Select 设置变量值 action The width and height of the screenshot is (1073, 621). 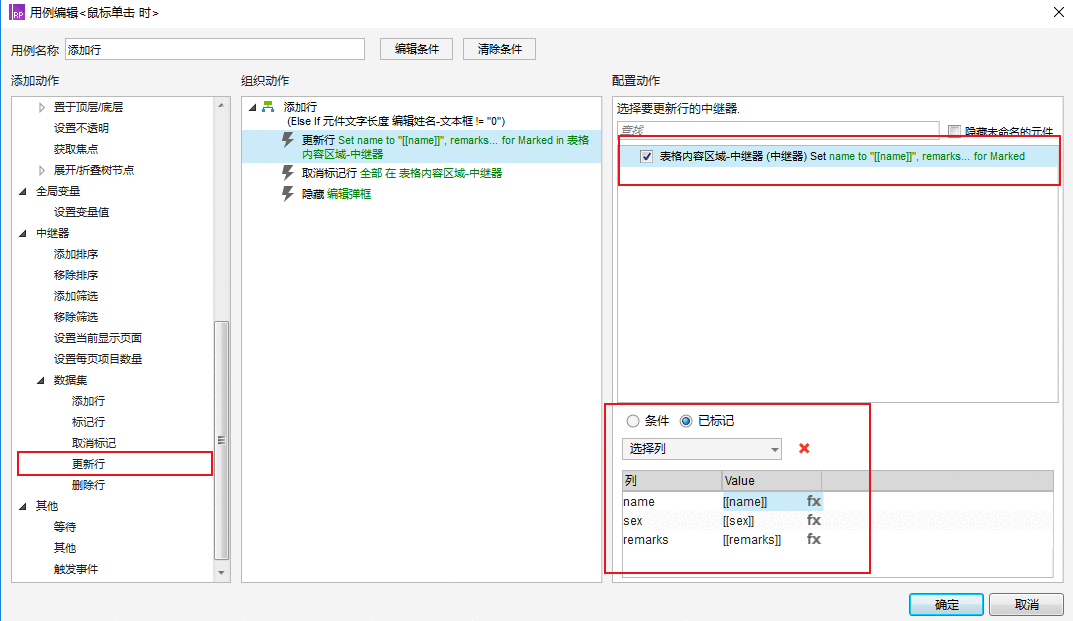click(81, 212)
